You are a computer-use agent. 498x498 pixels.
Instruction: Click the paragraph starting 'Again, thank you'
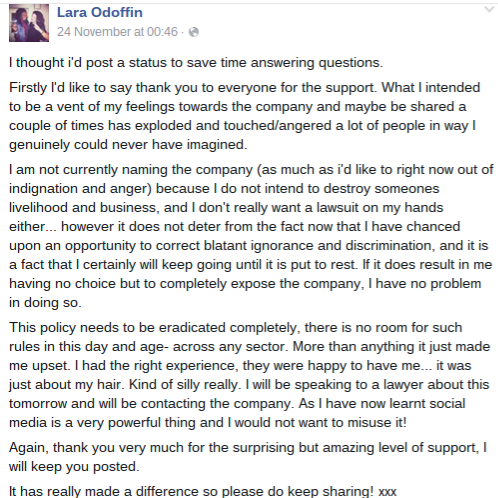click(x=248, y=457)
